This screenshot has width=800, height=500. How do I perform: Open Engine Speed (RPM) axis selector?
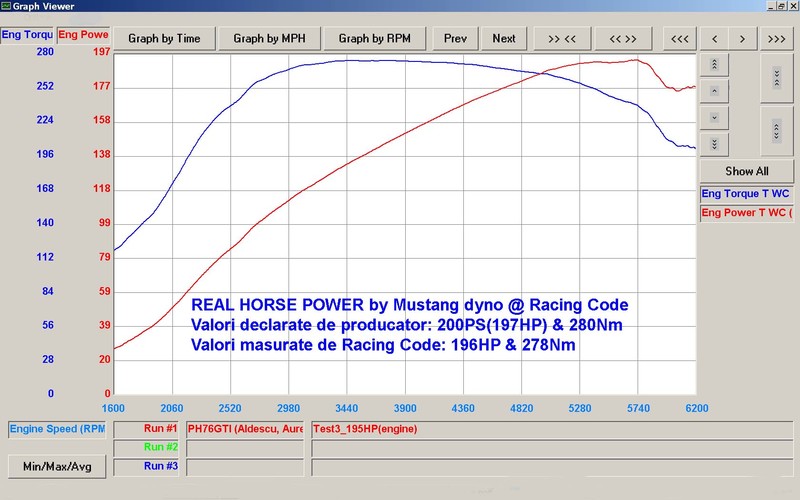[x=57, y=429]
